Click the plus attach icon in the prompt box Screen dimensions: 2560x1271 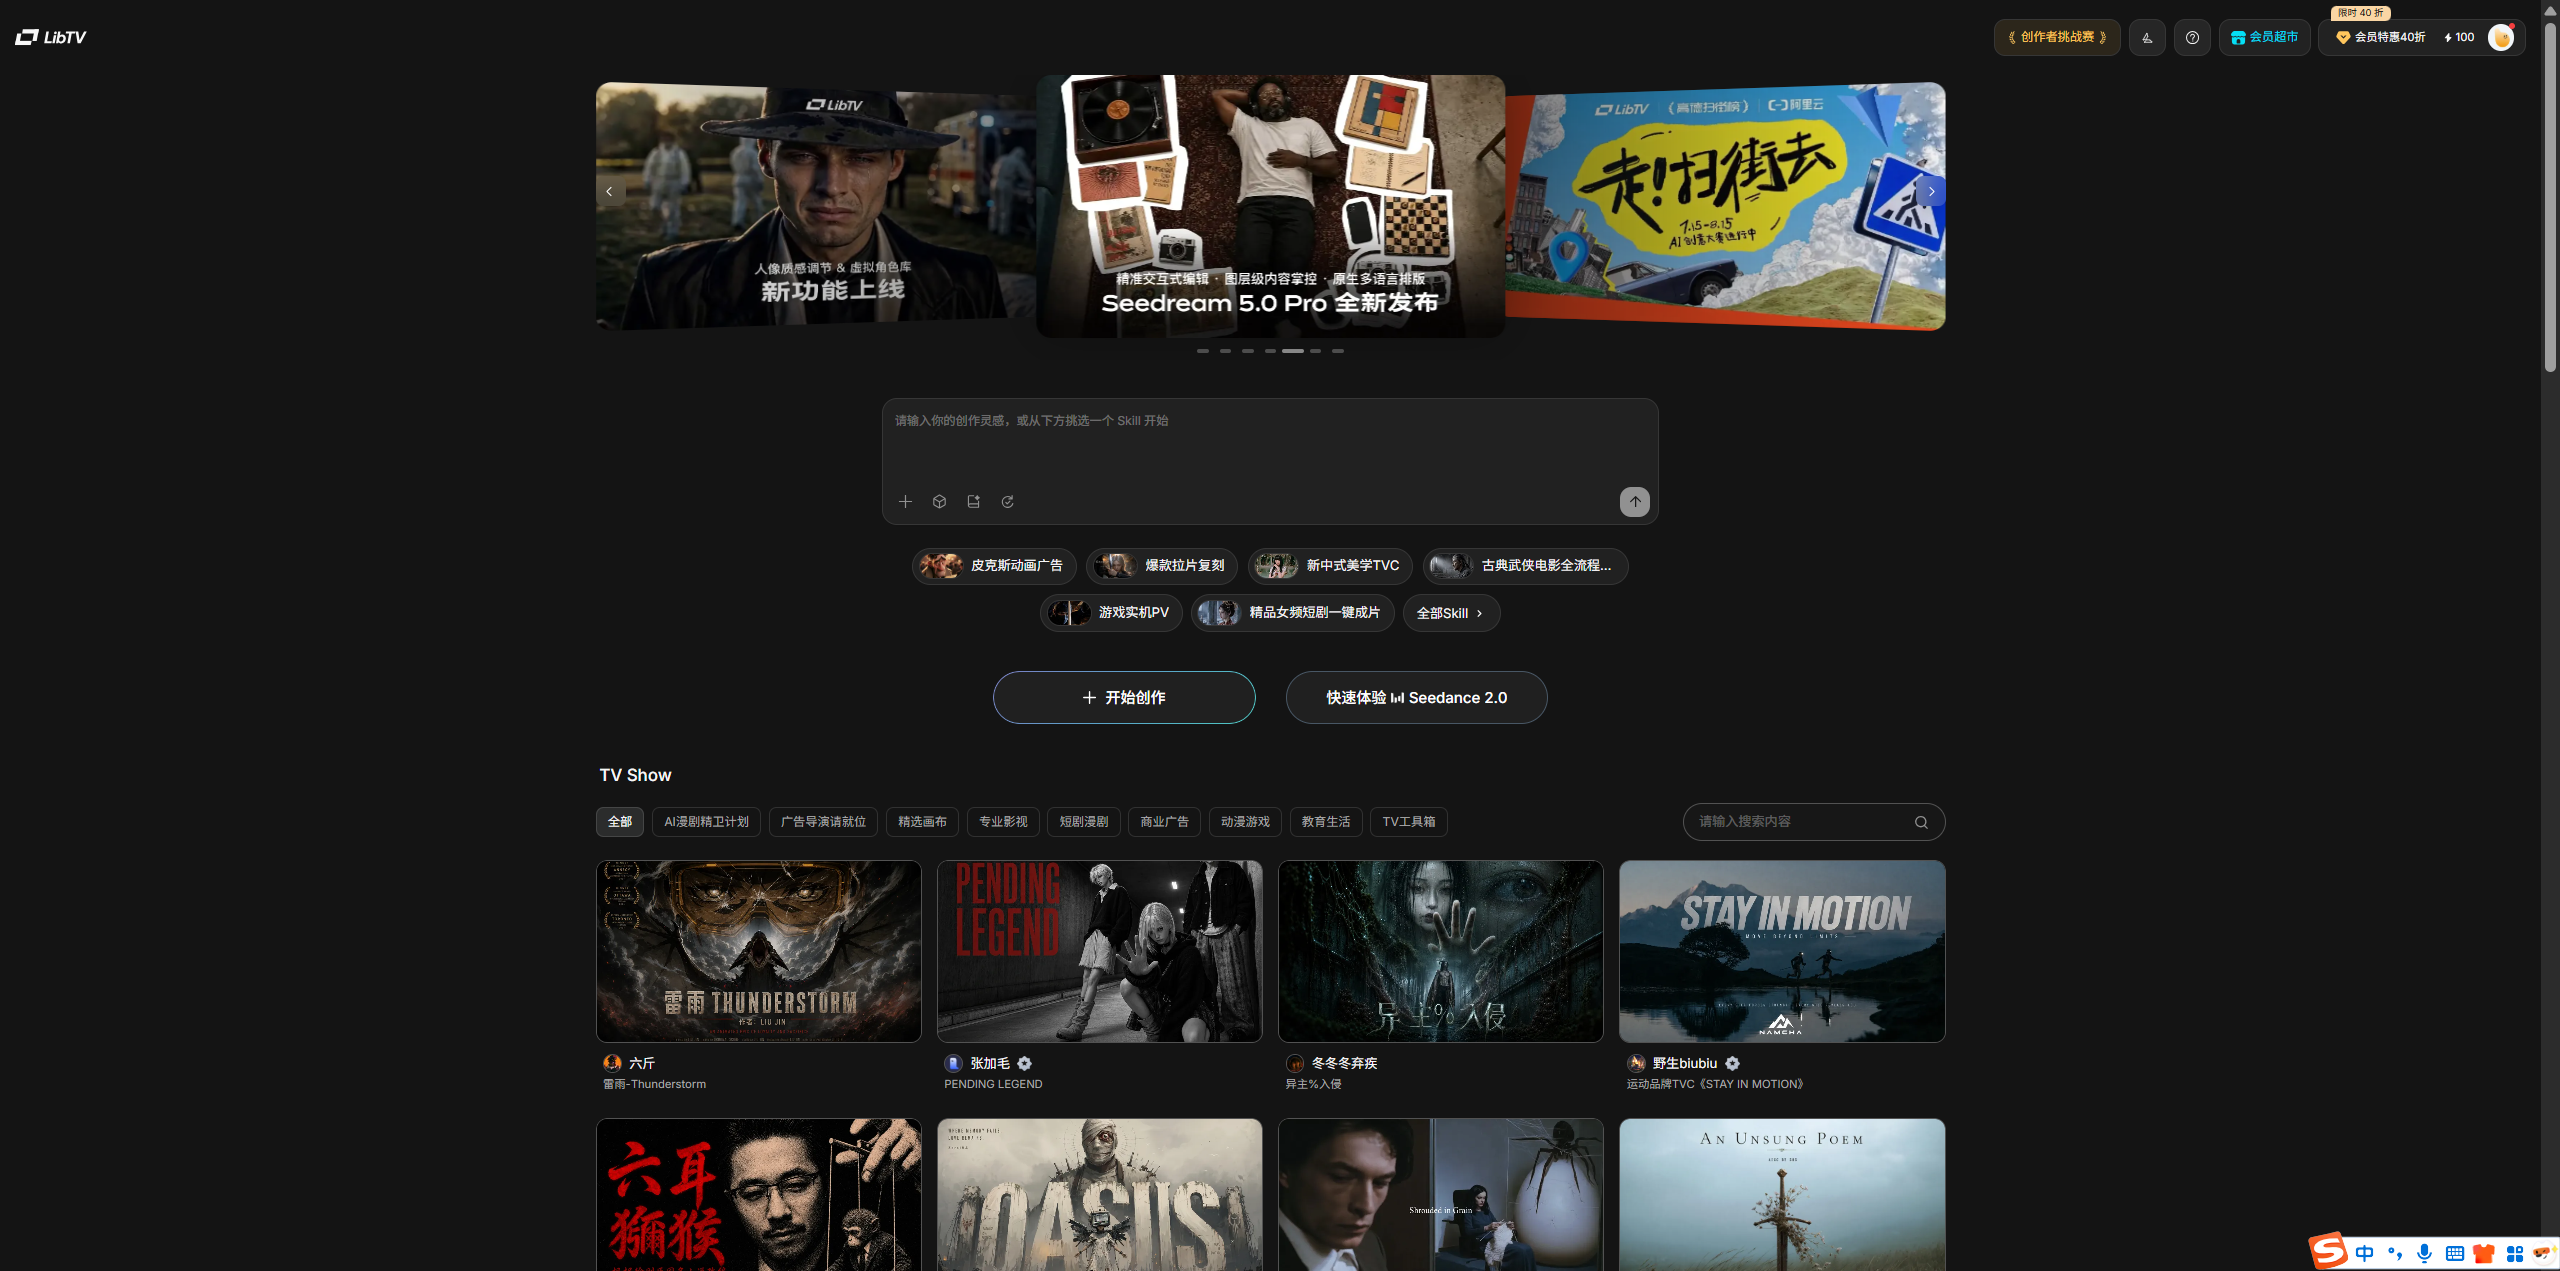point(905,501)
